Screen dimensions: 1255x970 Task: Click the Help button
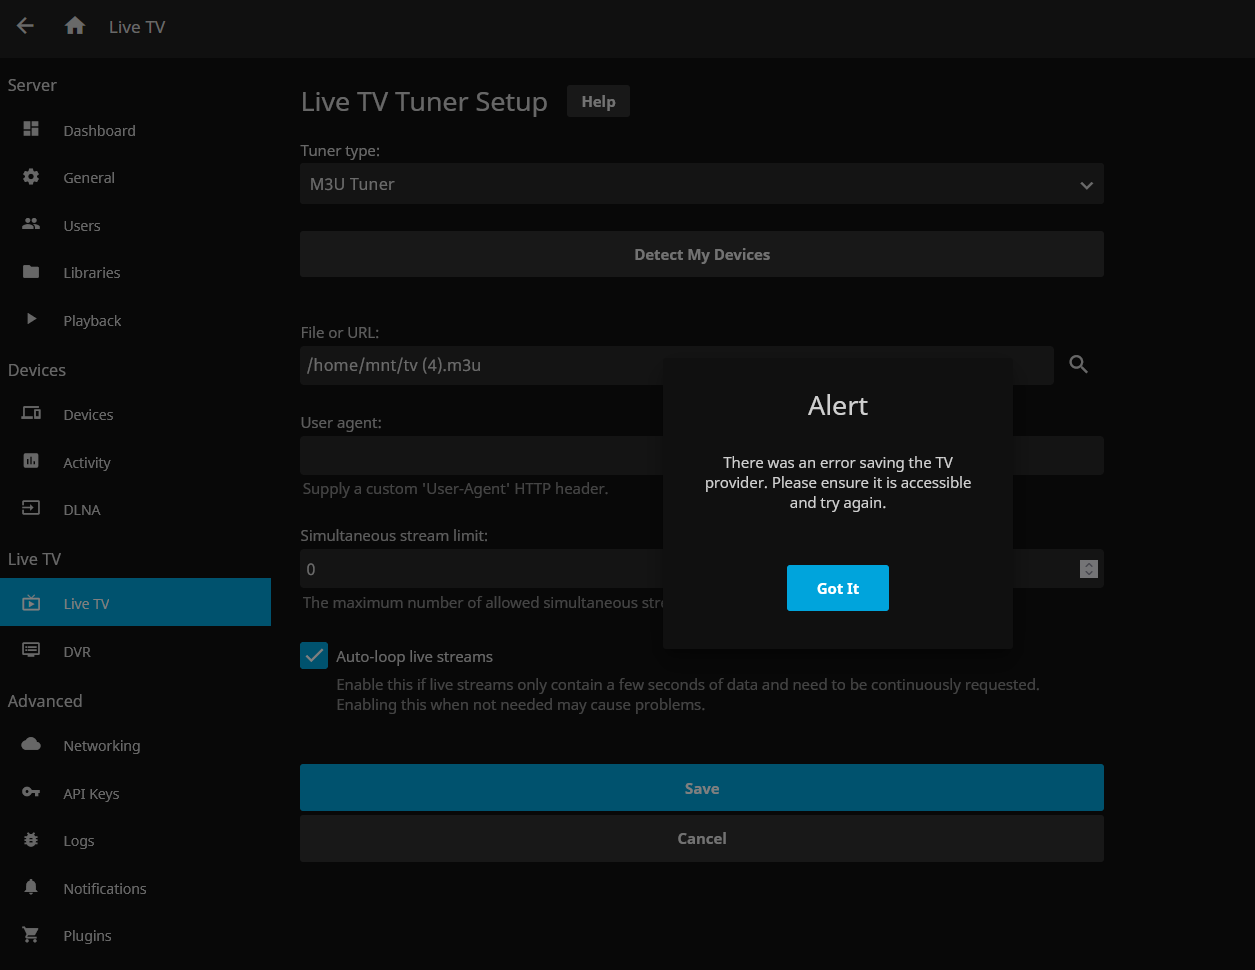(x=598, y=101)
